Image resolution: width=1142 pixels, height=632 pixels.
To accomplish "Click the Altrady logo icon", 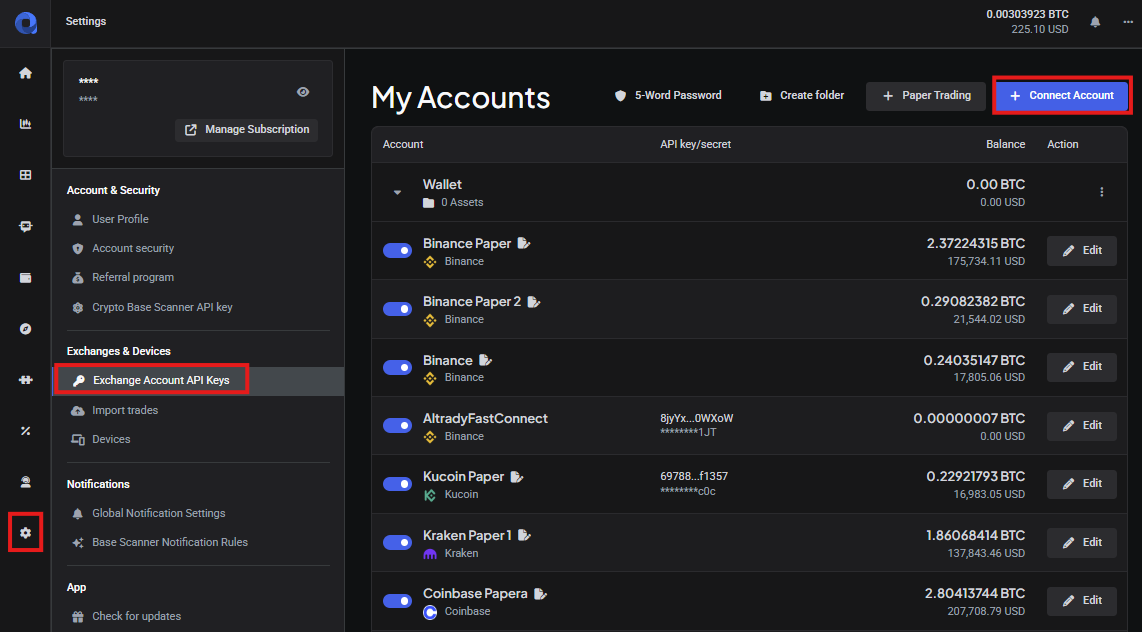I will tap(25, 23).
